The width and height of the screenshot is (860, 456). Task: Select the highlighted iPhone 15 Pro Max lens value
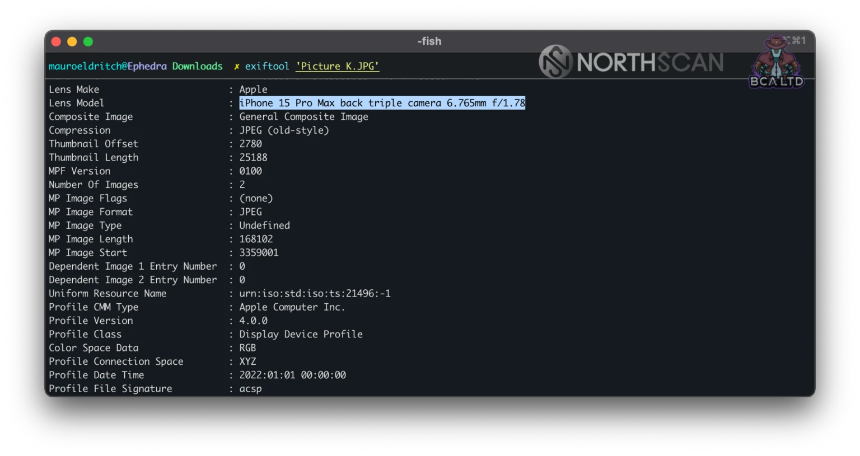(382, 103)
